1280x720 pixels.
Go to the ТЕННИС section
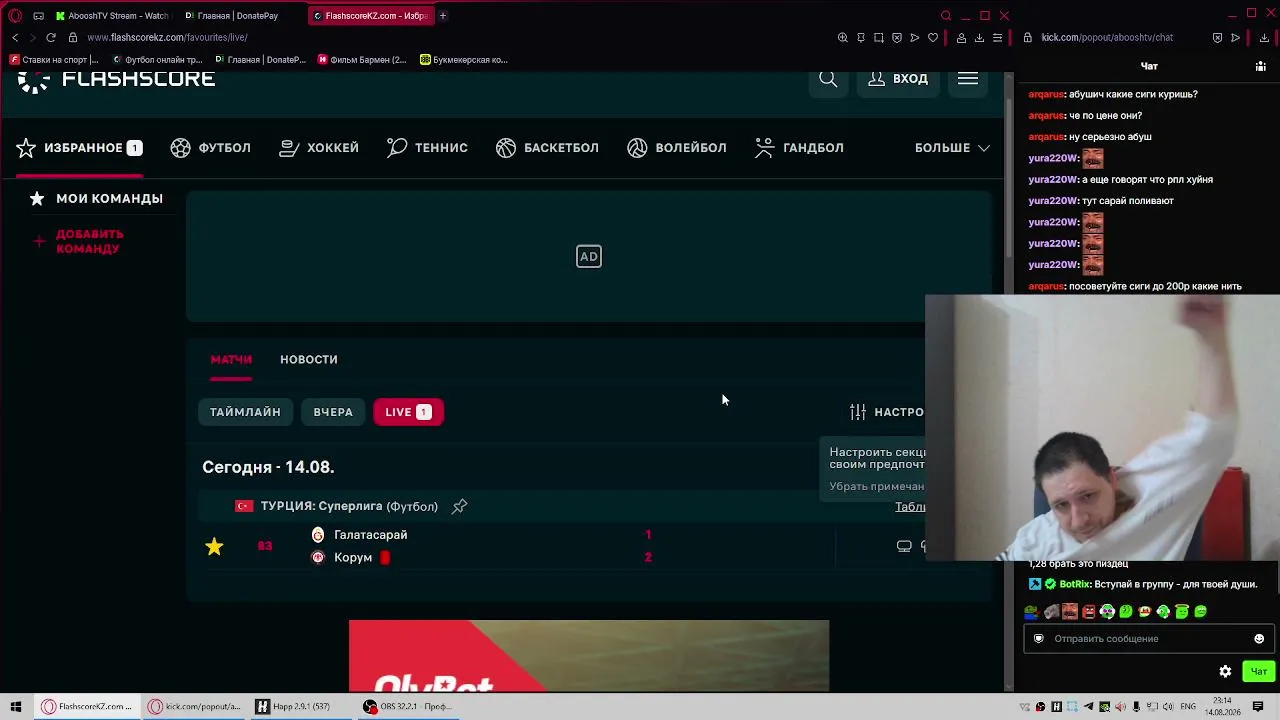click(427, 148)
